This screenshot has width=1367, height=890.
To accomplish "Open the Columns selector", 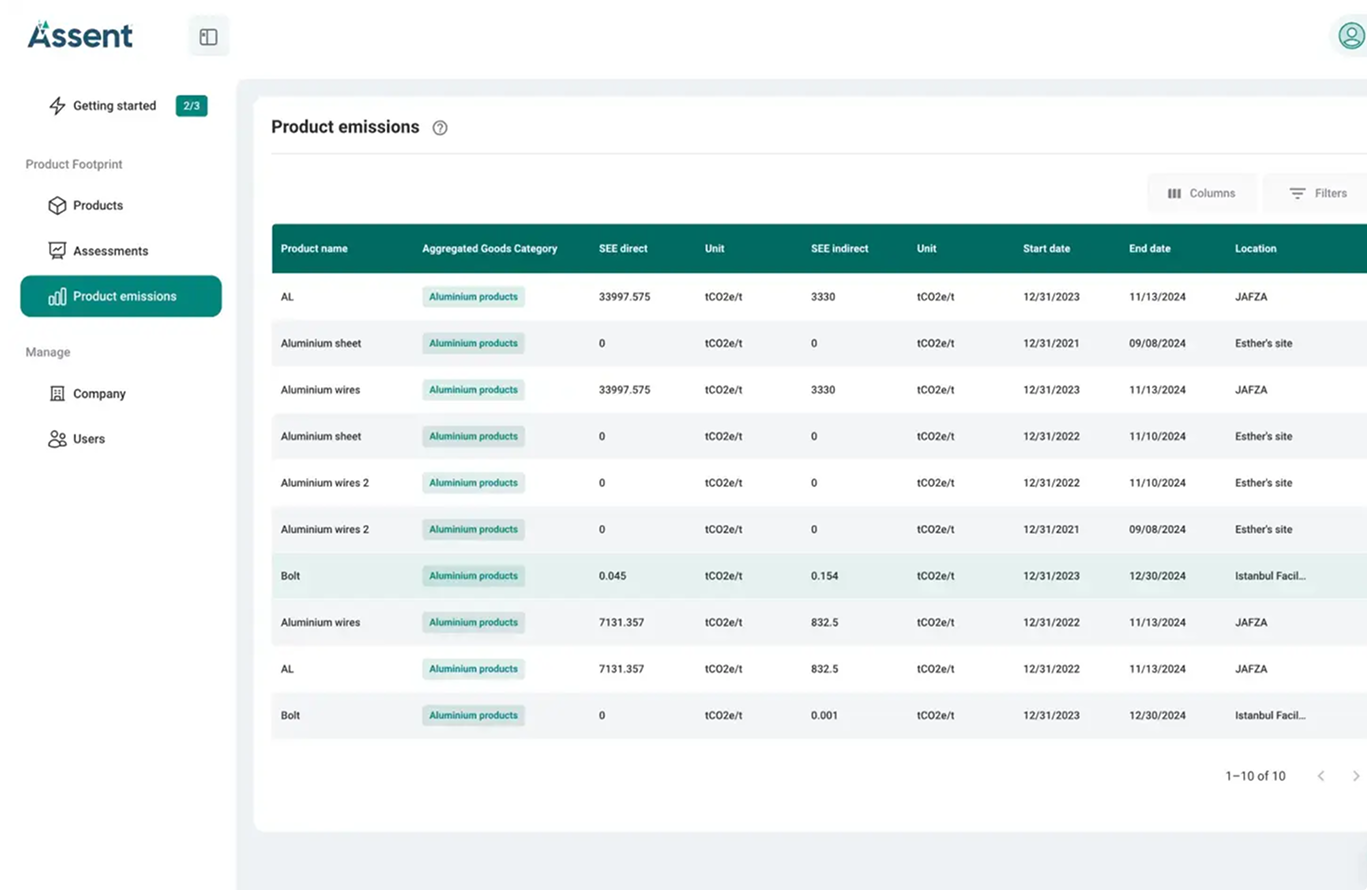I will [1202, 193].
